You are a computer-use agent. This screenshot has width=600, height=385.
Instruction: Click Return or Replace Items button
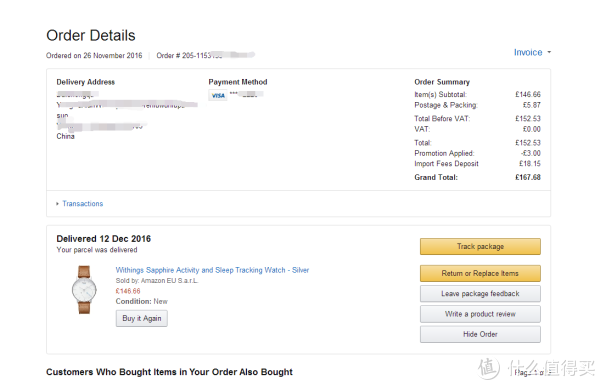coord(480,273)
